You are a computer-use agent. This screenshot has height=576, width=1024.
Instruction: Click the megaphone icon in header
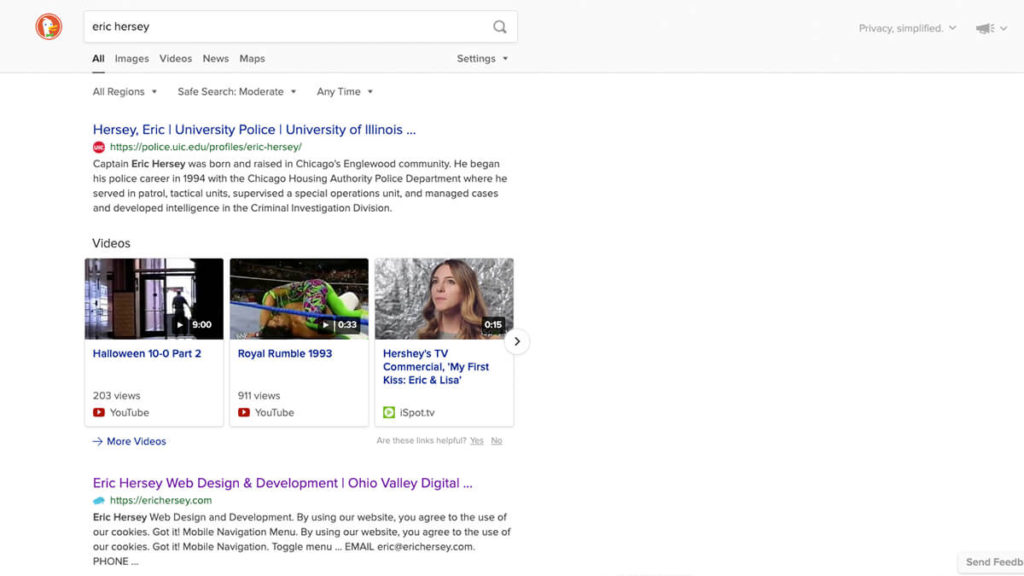985,29
